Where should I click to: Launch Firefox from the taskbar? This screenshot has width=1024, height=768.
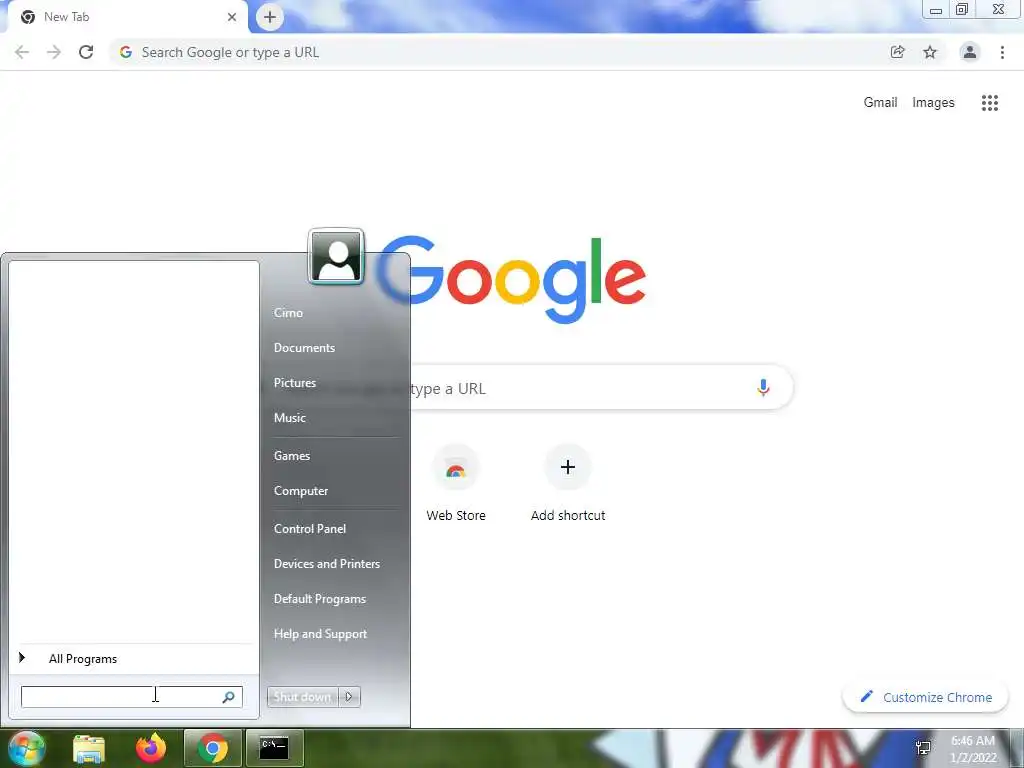(x=151, y=748)
